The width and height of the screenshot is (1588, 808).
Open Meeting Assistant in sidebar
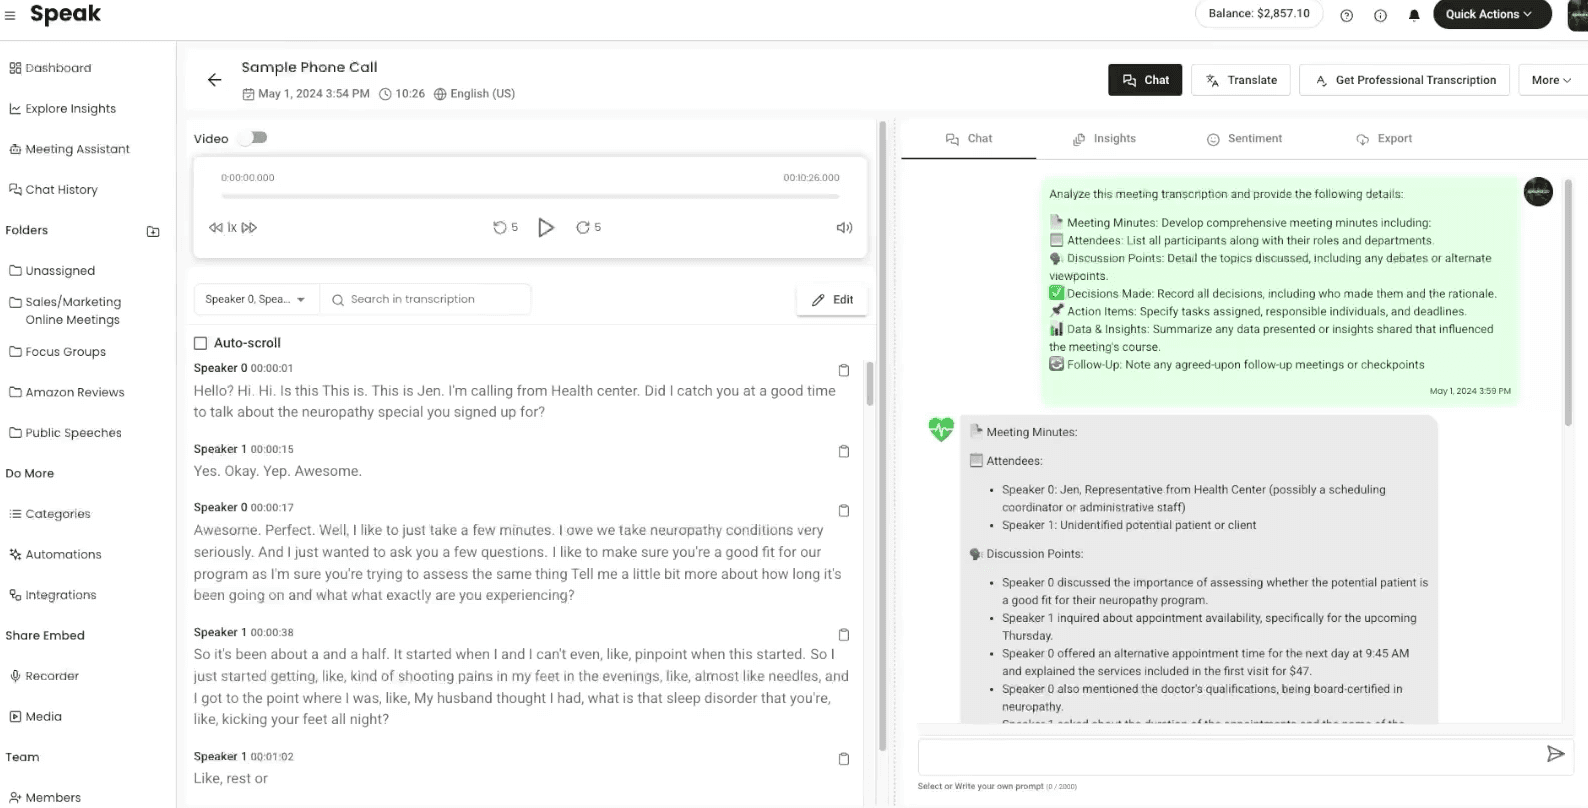70,149
